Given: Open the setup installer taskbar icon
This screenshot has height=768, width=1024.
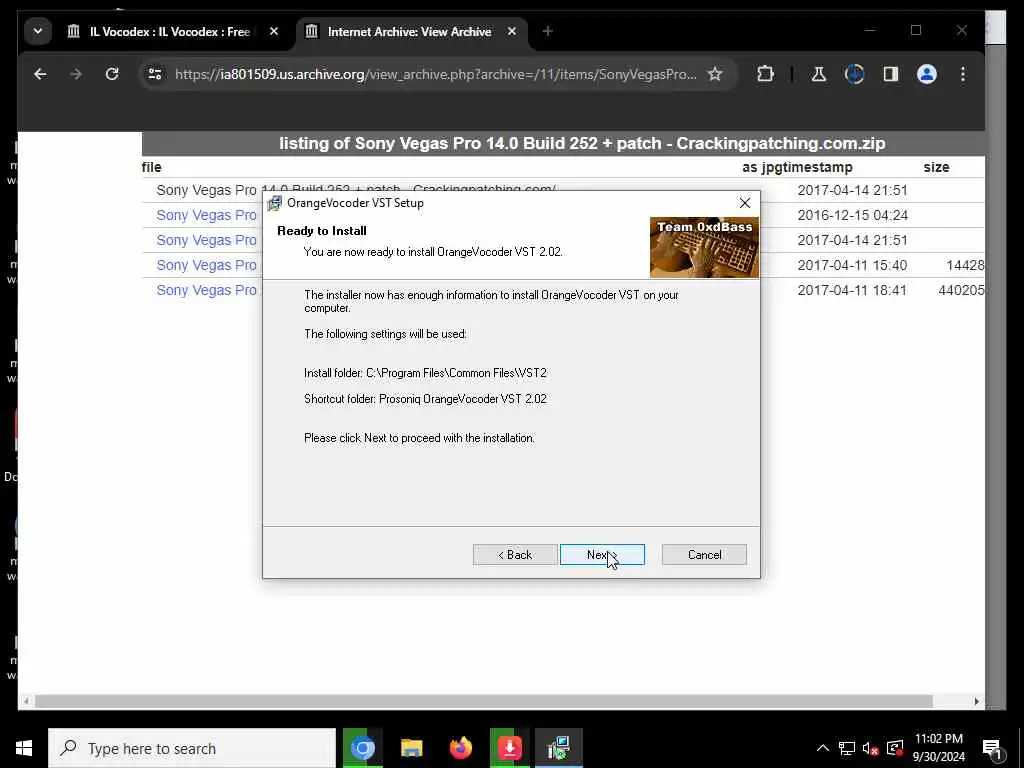Looking at the screenshot, I should point(558,748).
